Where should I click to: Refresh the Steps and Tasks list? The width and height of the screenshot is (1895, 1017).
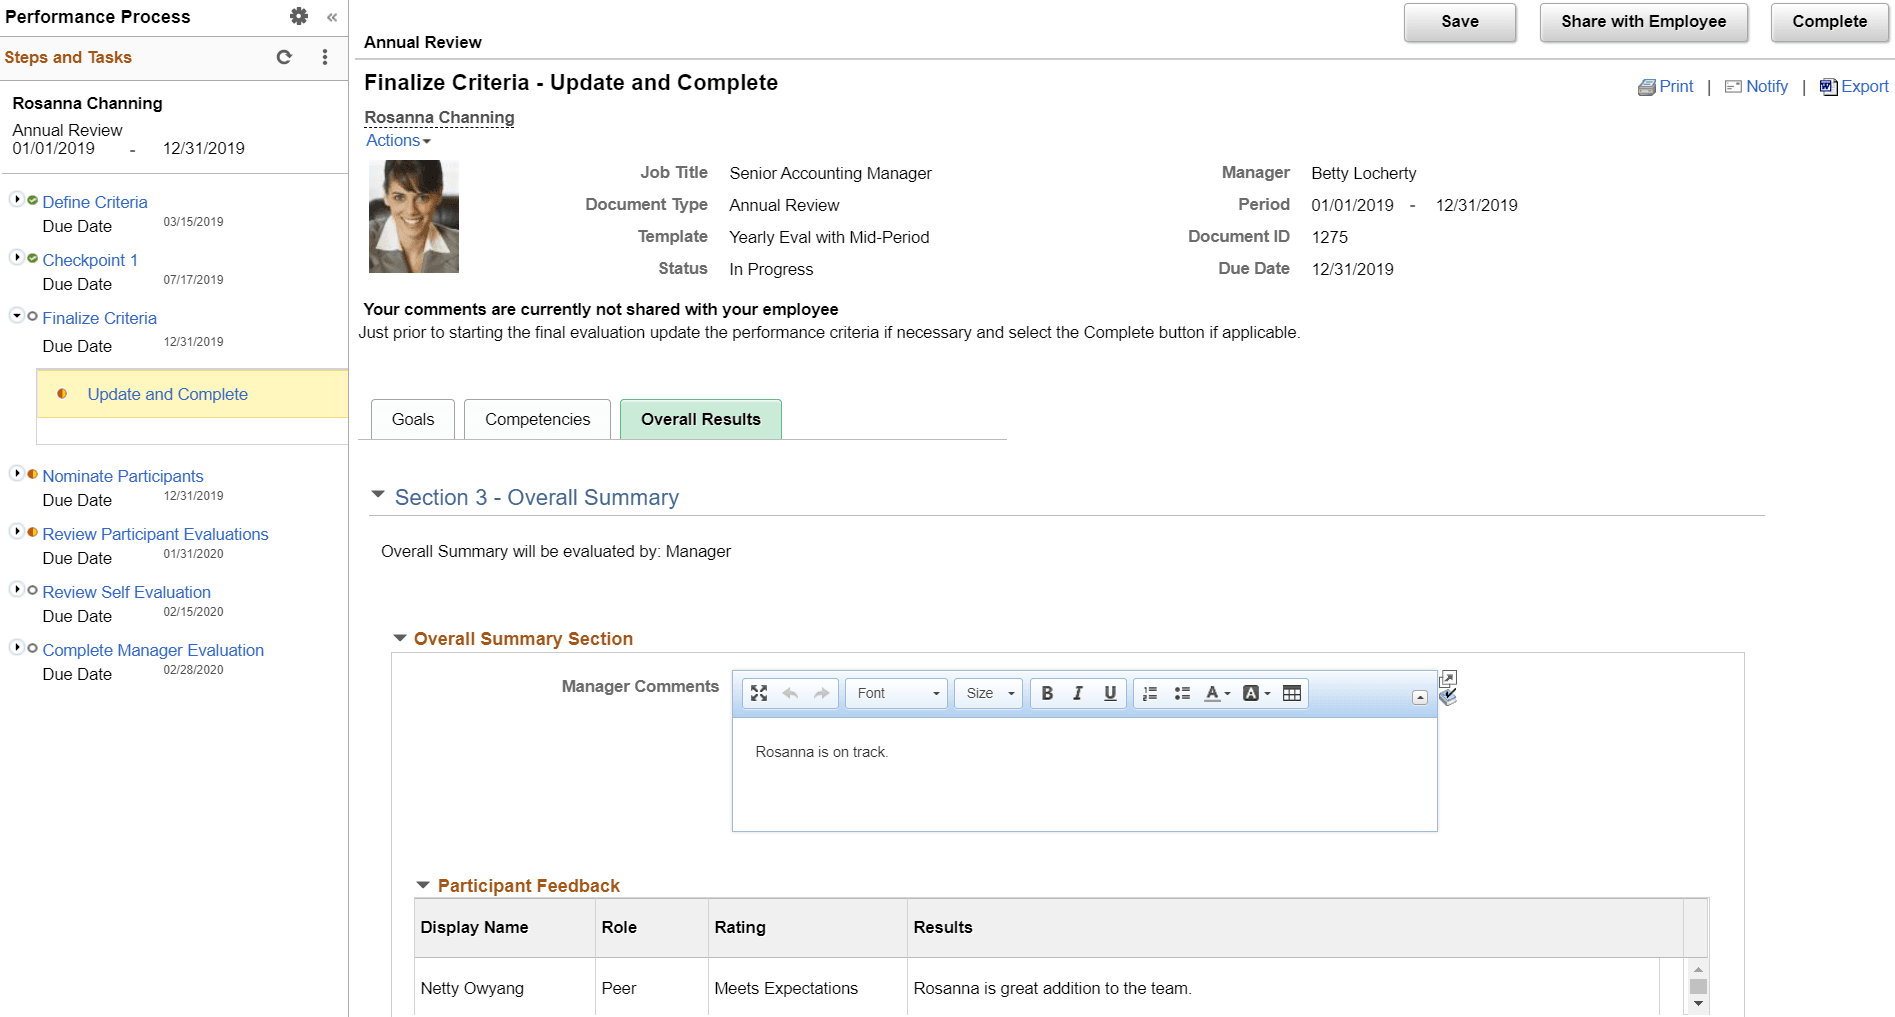(284, 57)
